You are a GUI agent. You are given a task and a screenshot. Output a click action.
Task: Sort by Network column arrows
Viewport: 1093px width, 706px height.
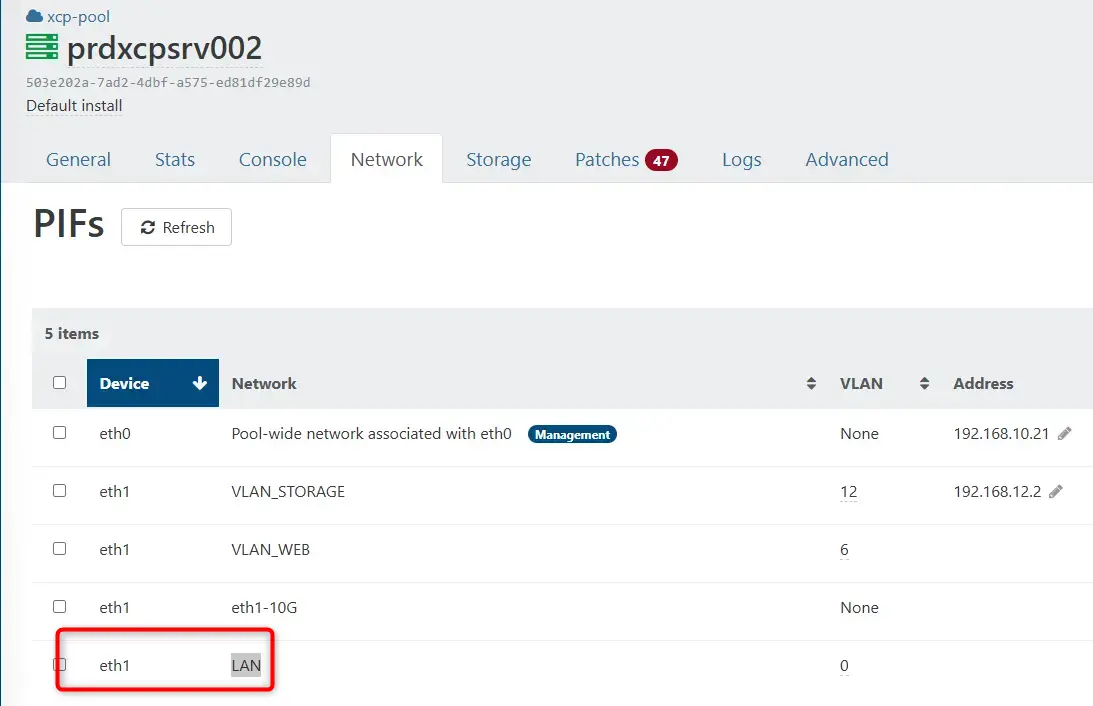811,383
